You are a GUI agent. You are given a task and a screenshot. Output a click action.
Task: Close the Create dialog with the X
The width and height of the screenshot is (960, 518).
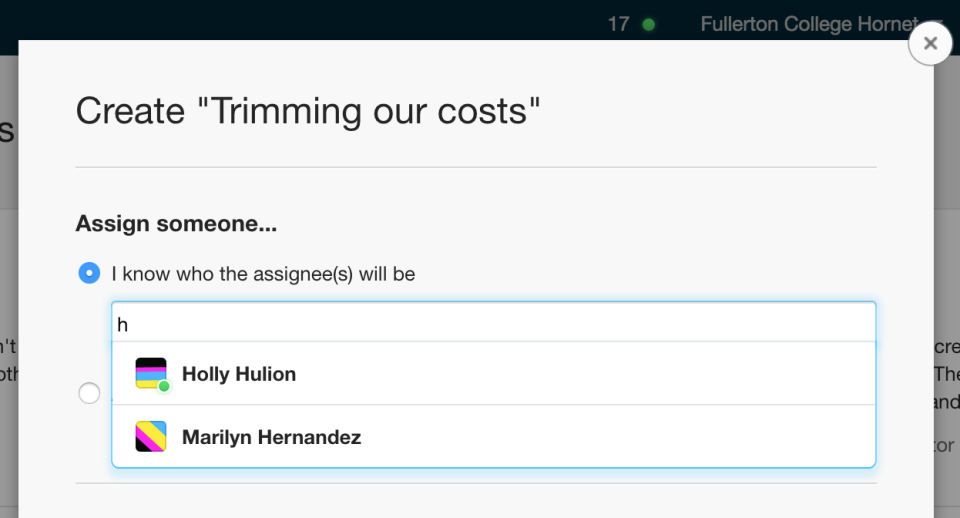click(x=930, y=43)
